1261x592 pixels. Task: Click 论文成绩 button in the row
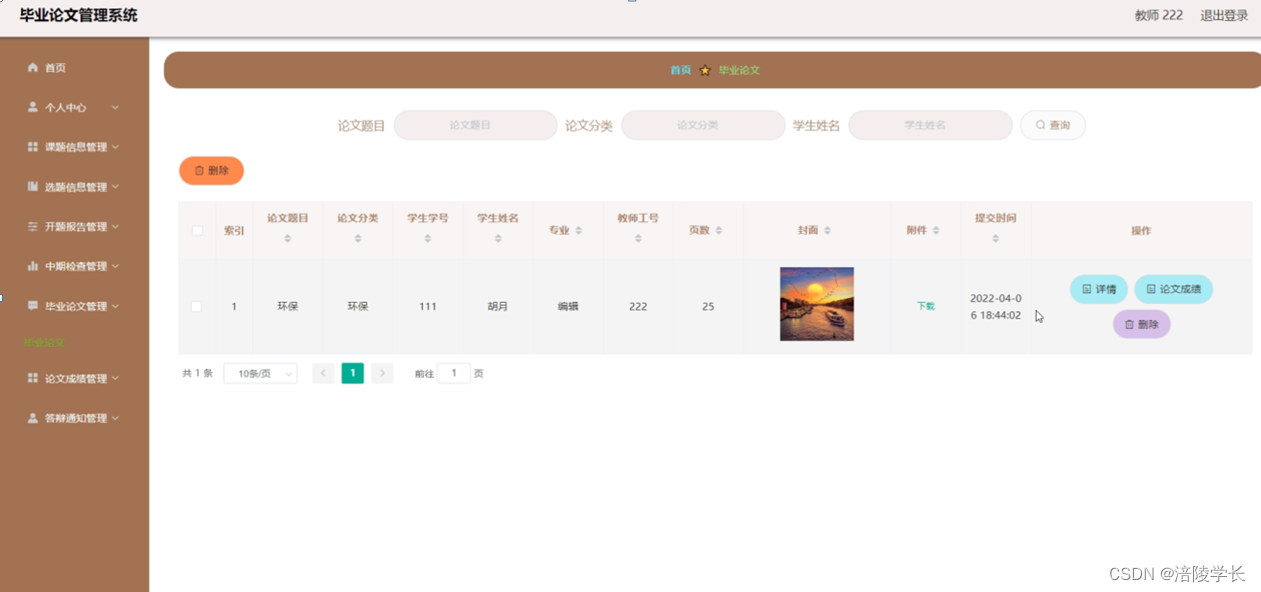(1173, 289)
